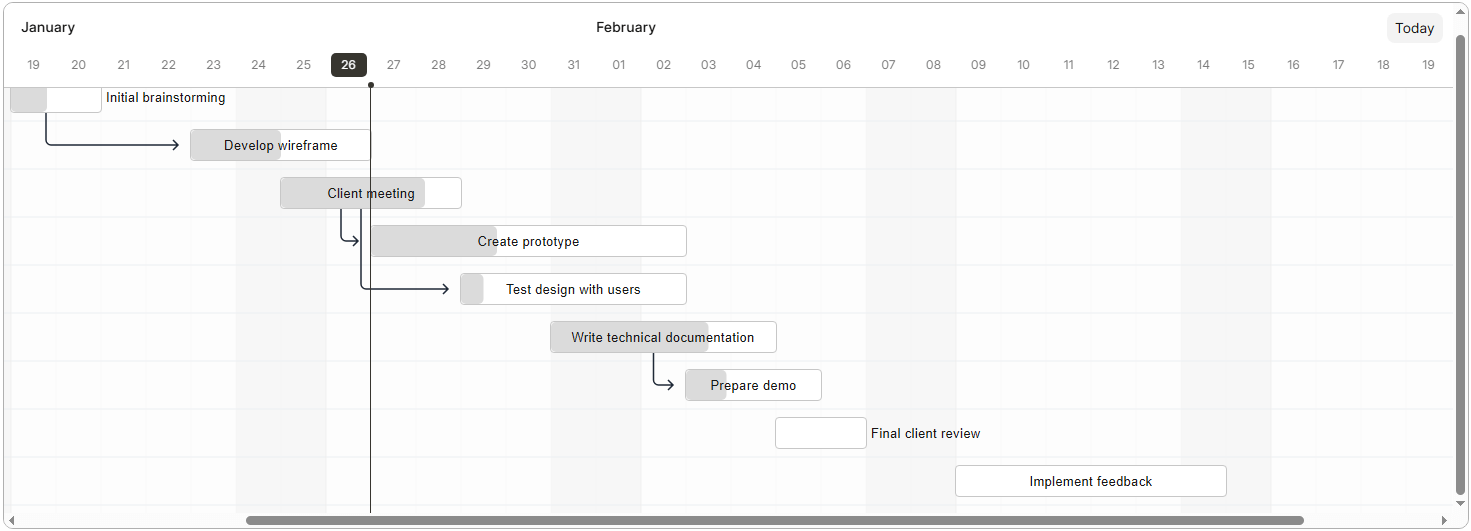Open the Write technical documentation task

click(x=663, y=337)
